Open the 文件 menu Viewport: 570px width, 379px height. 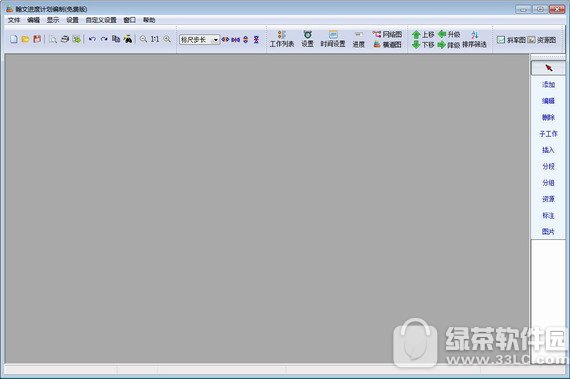tap(14, 20)
